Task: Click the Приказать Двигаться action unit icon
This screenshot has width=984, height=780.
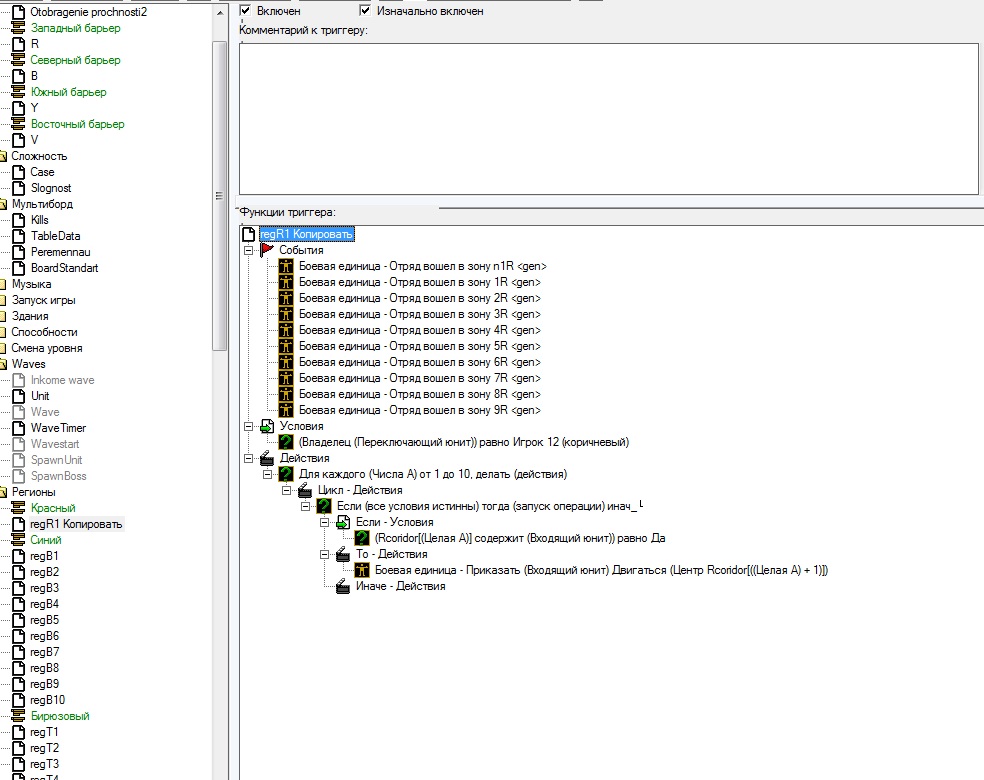Action: 362,570
